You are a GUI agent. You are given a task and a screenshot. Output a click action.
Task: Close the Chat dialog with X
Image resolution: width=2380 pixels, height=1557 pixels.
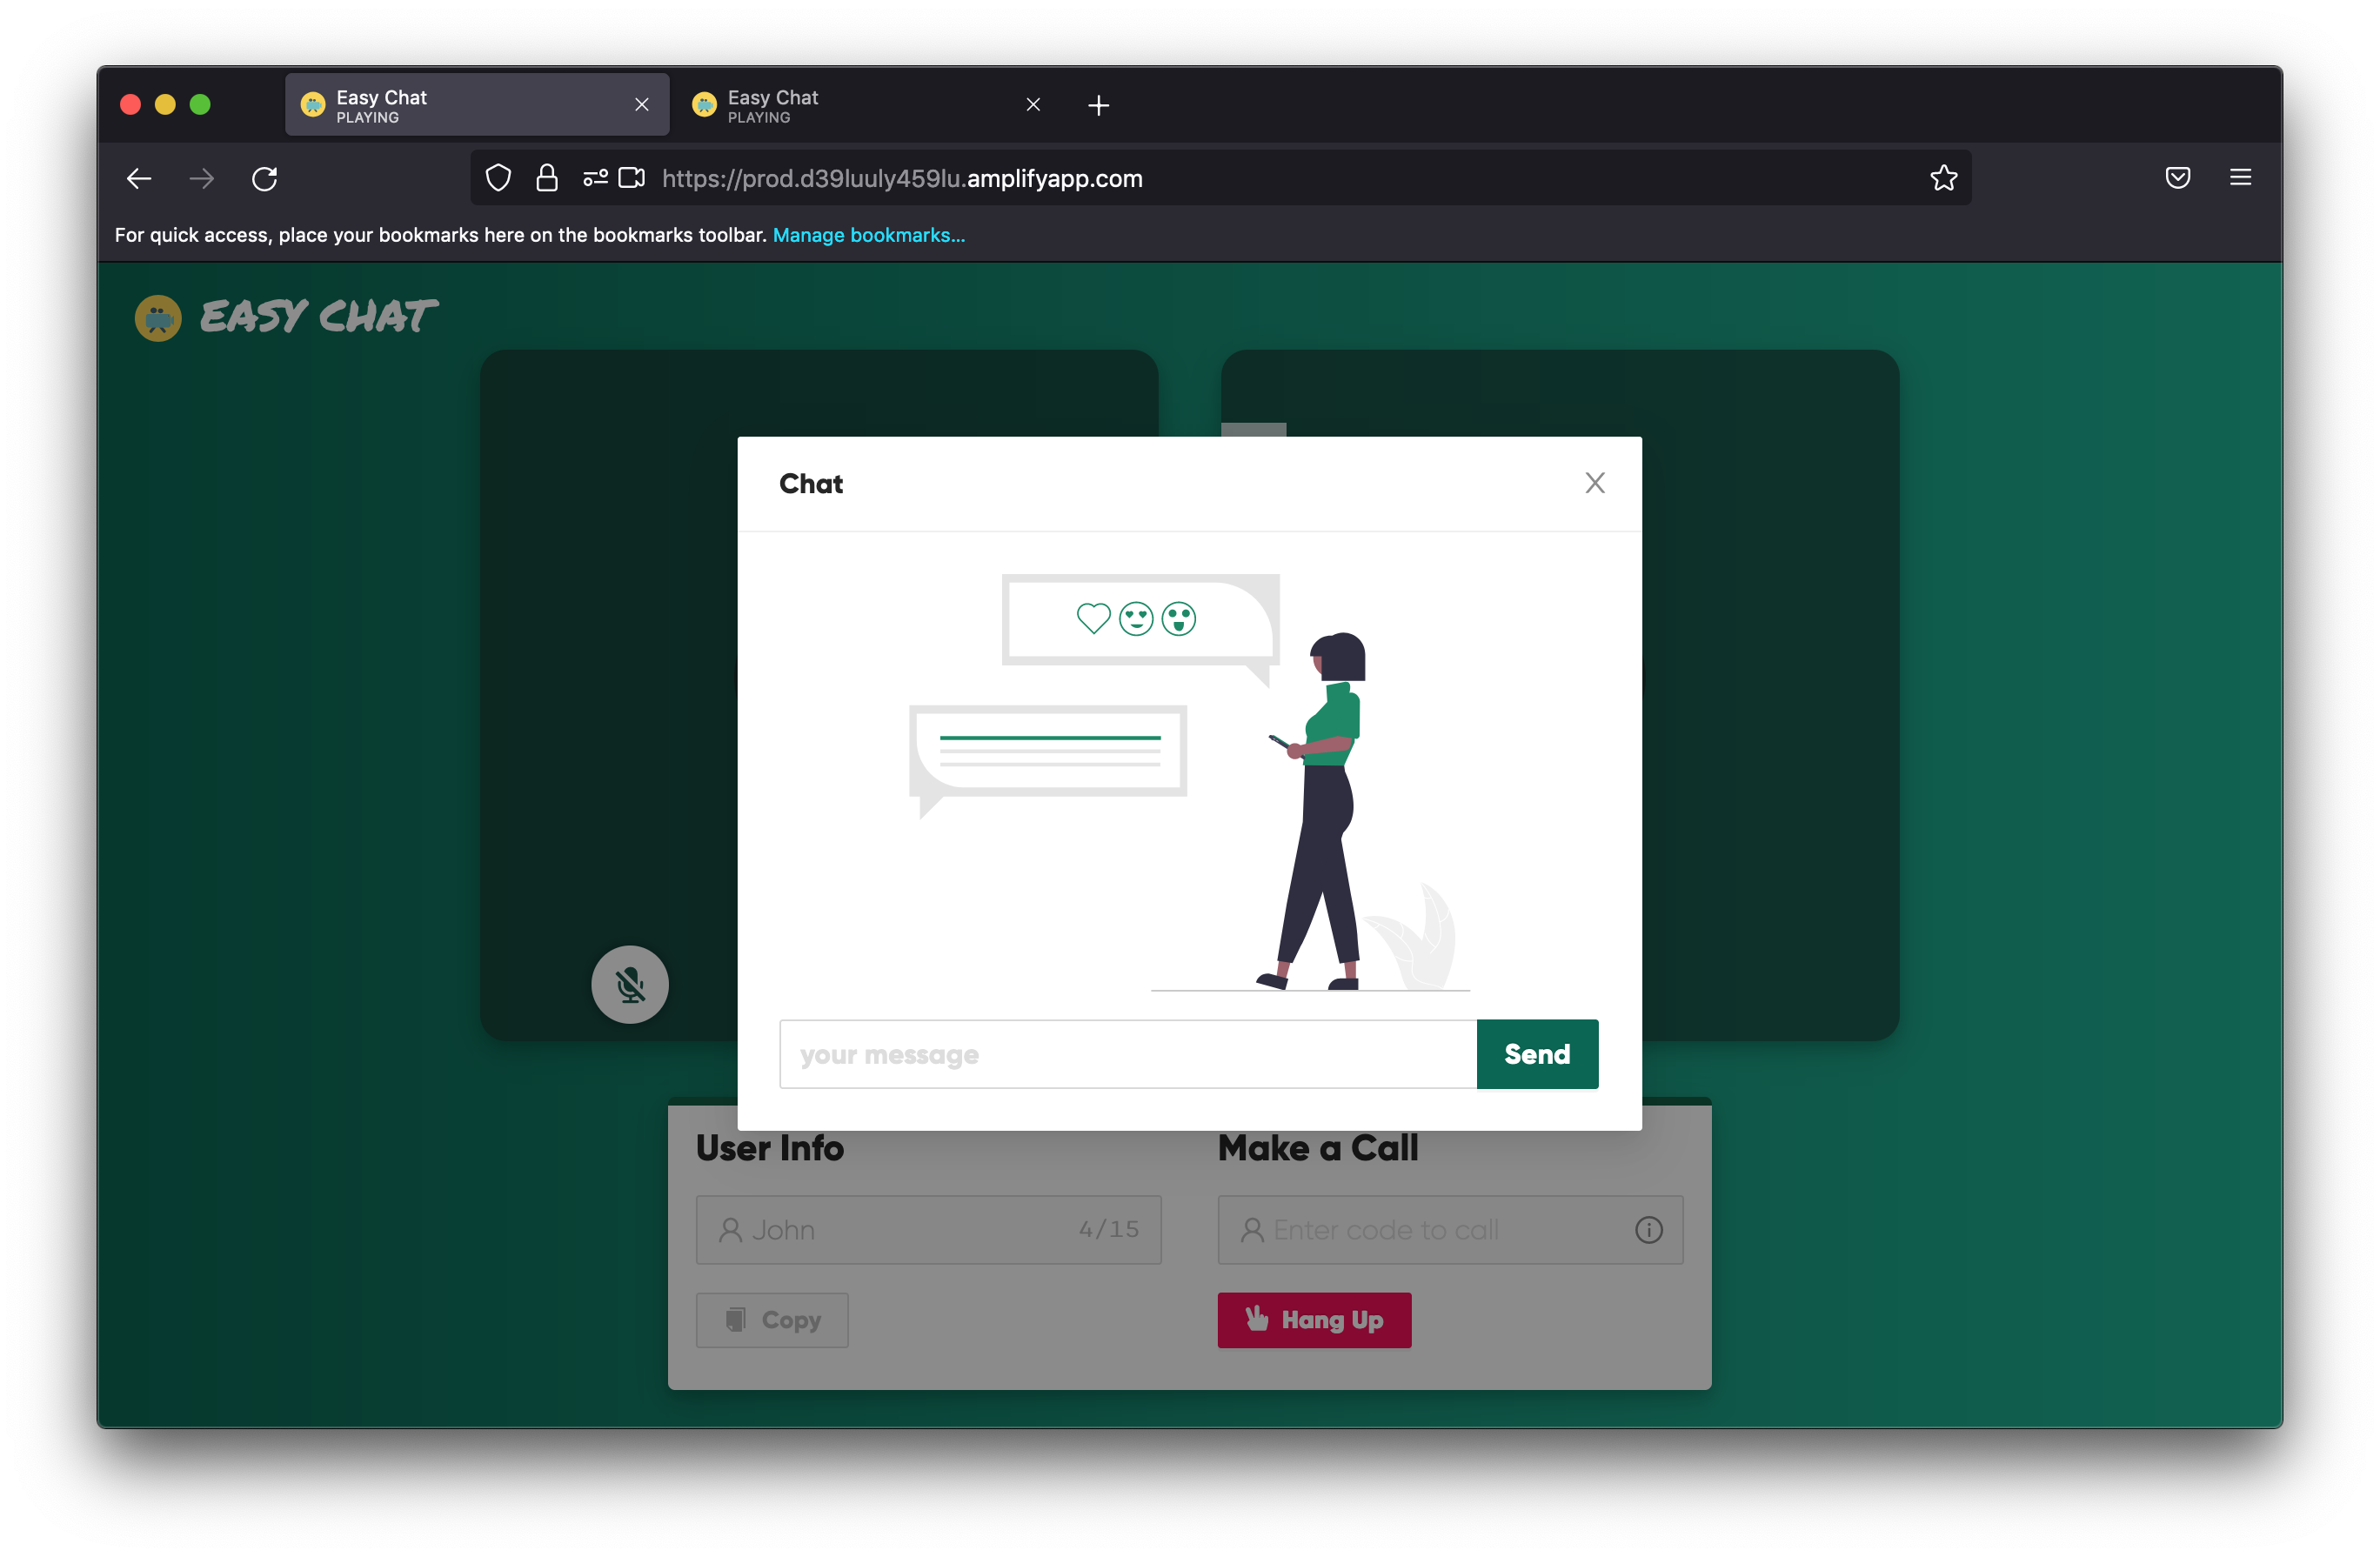1594,483
